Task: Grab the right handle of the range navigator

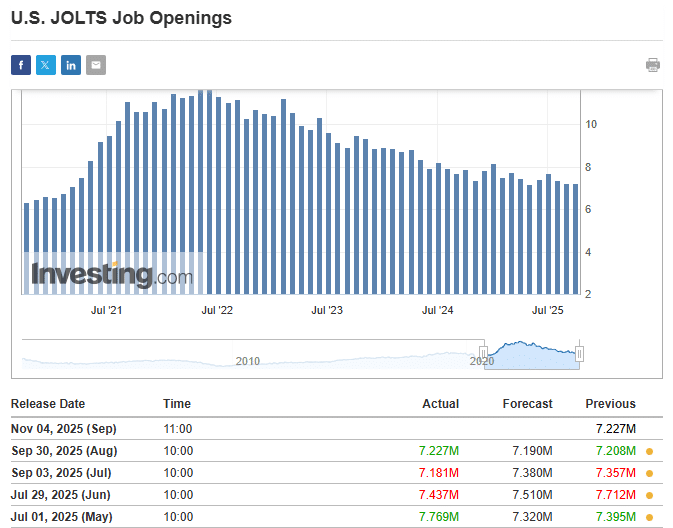Action: [579, 354]
